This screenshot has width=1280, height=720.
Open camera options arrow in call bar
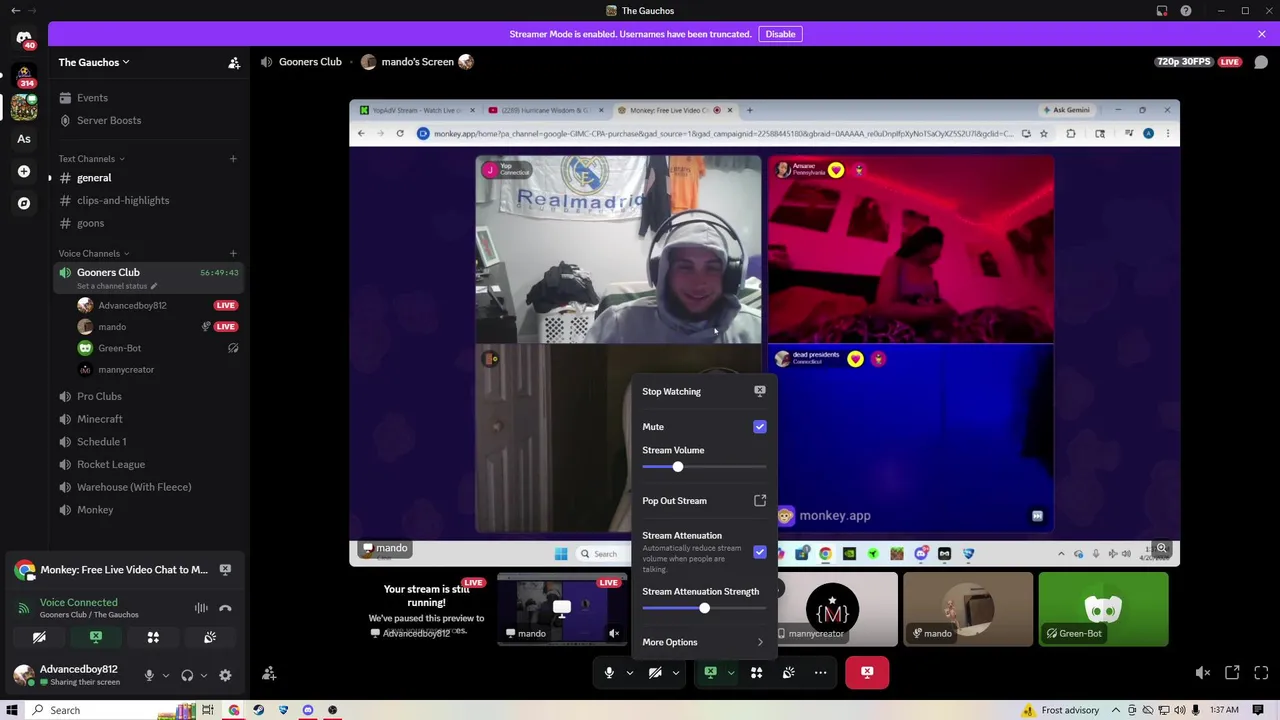pos(676,673)
